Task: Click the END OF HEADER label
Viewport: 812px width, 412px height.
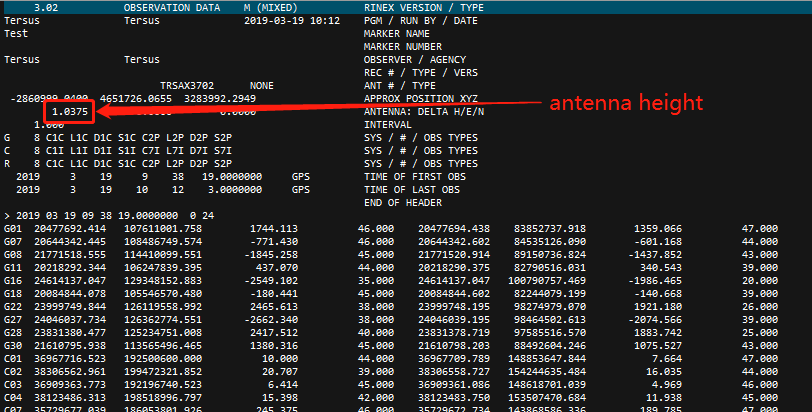Action: (x=403, y=202)
